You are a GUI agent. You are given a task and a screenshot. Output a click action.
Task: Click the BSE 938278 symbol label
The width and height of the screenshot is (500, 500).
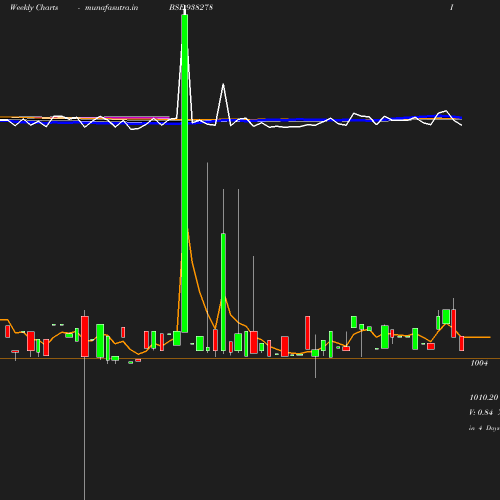(191, 7)
